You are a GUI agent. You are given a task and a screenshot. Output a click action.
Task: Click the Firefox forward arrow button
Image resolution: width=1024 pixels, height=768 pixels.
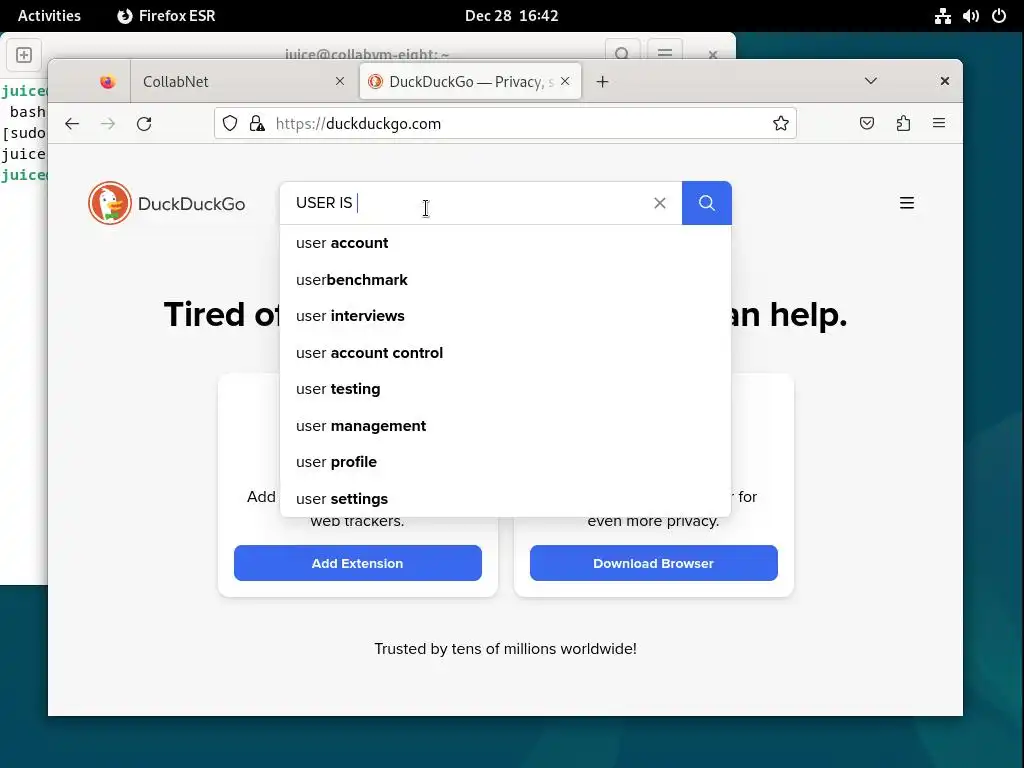(x=108, y=123)
